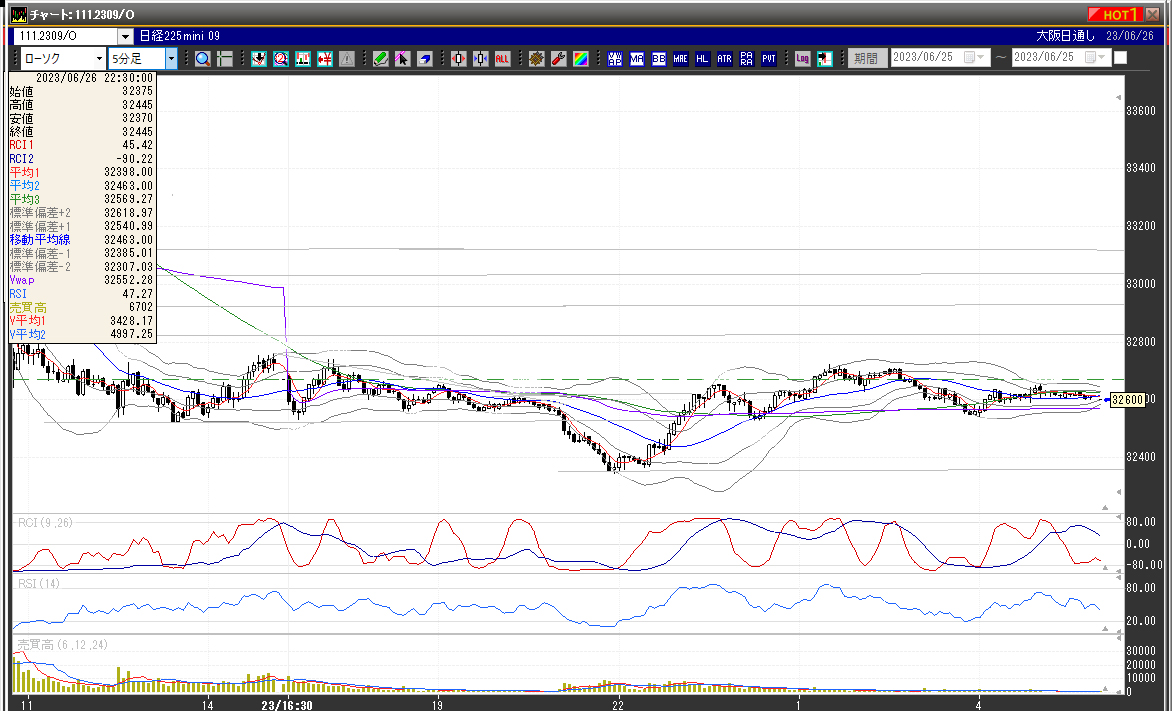Click the 移動平均線 row in data panel
Screen dimensions: 1172x711
81,240
